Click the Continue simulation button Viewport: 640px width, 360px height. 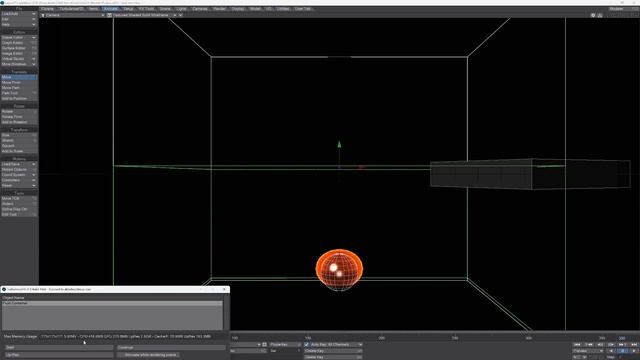pyautogui.click(x=171, y=347)
